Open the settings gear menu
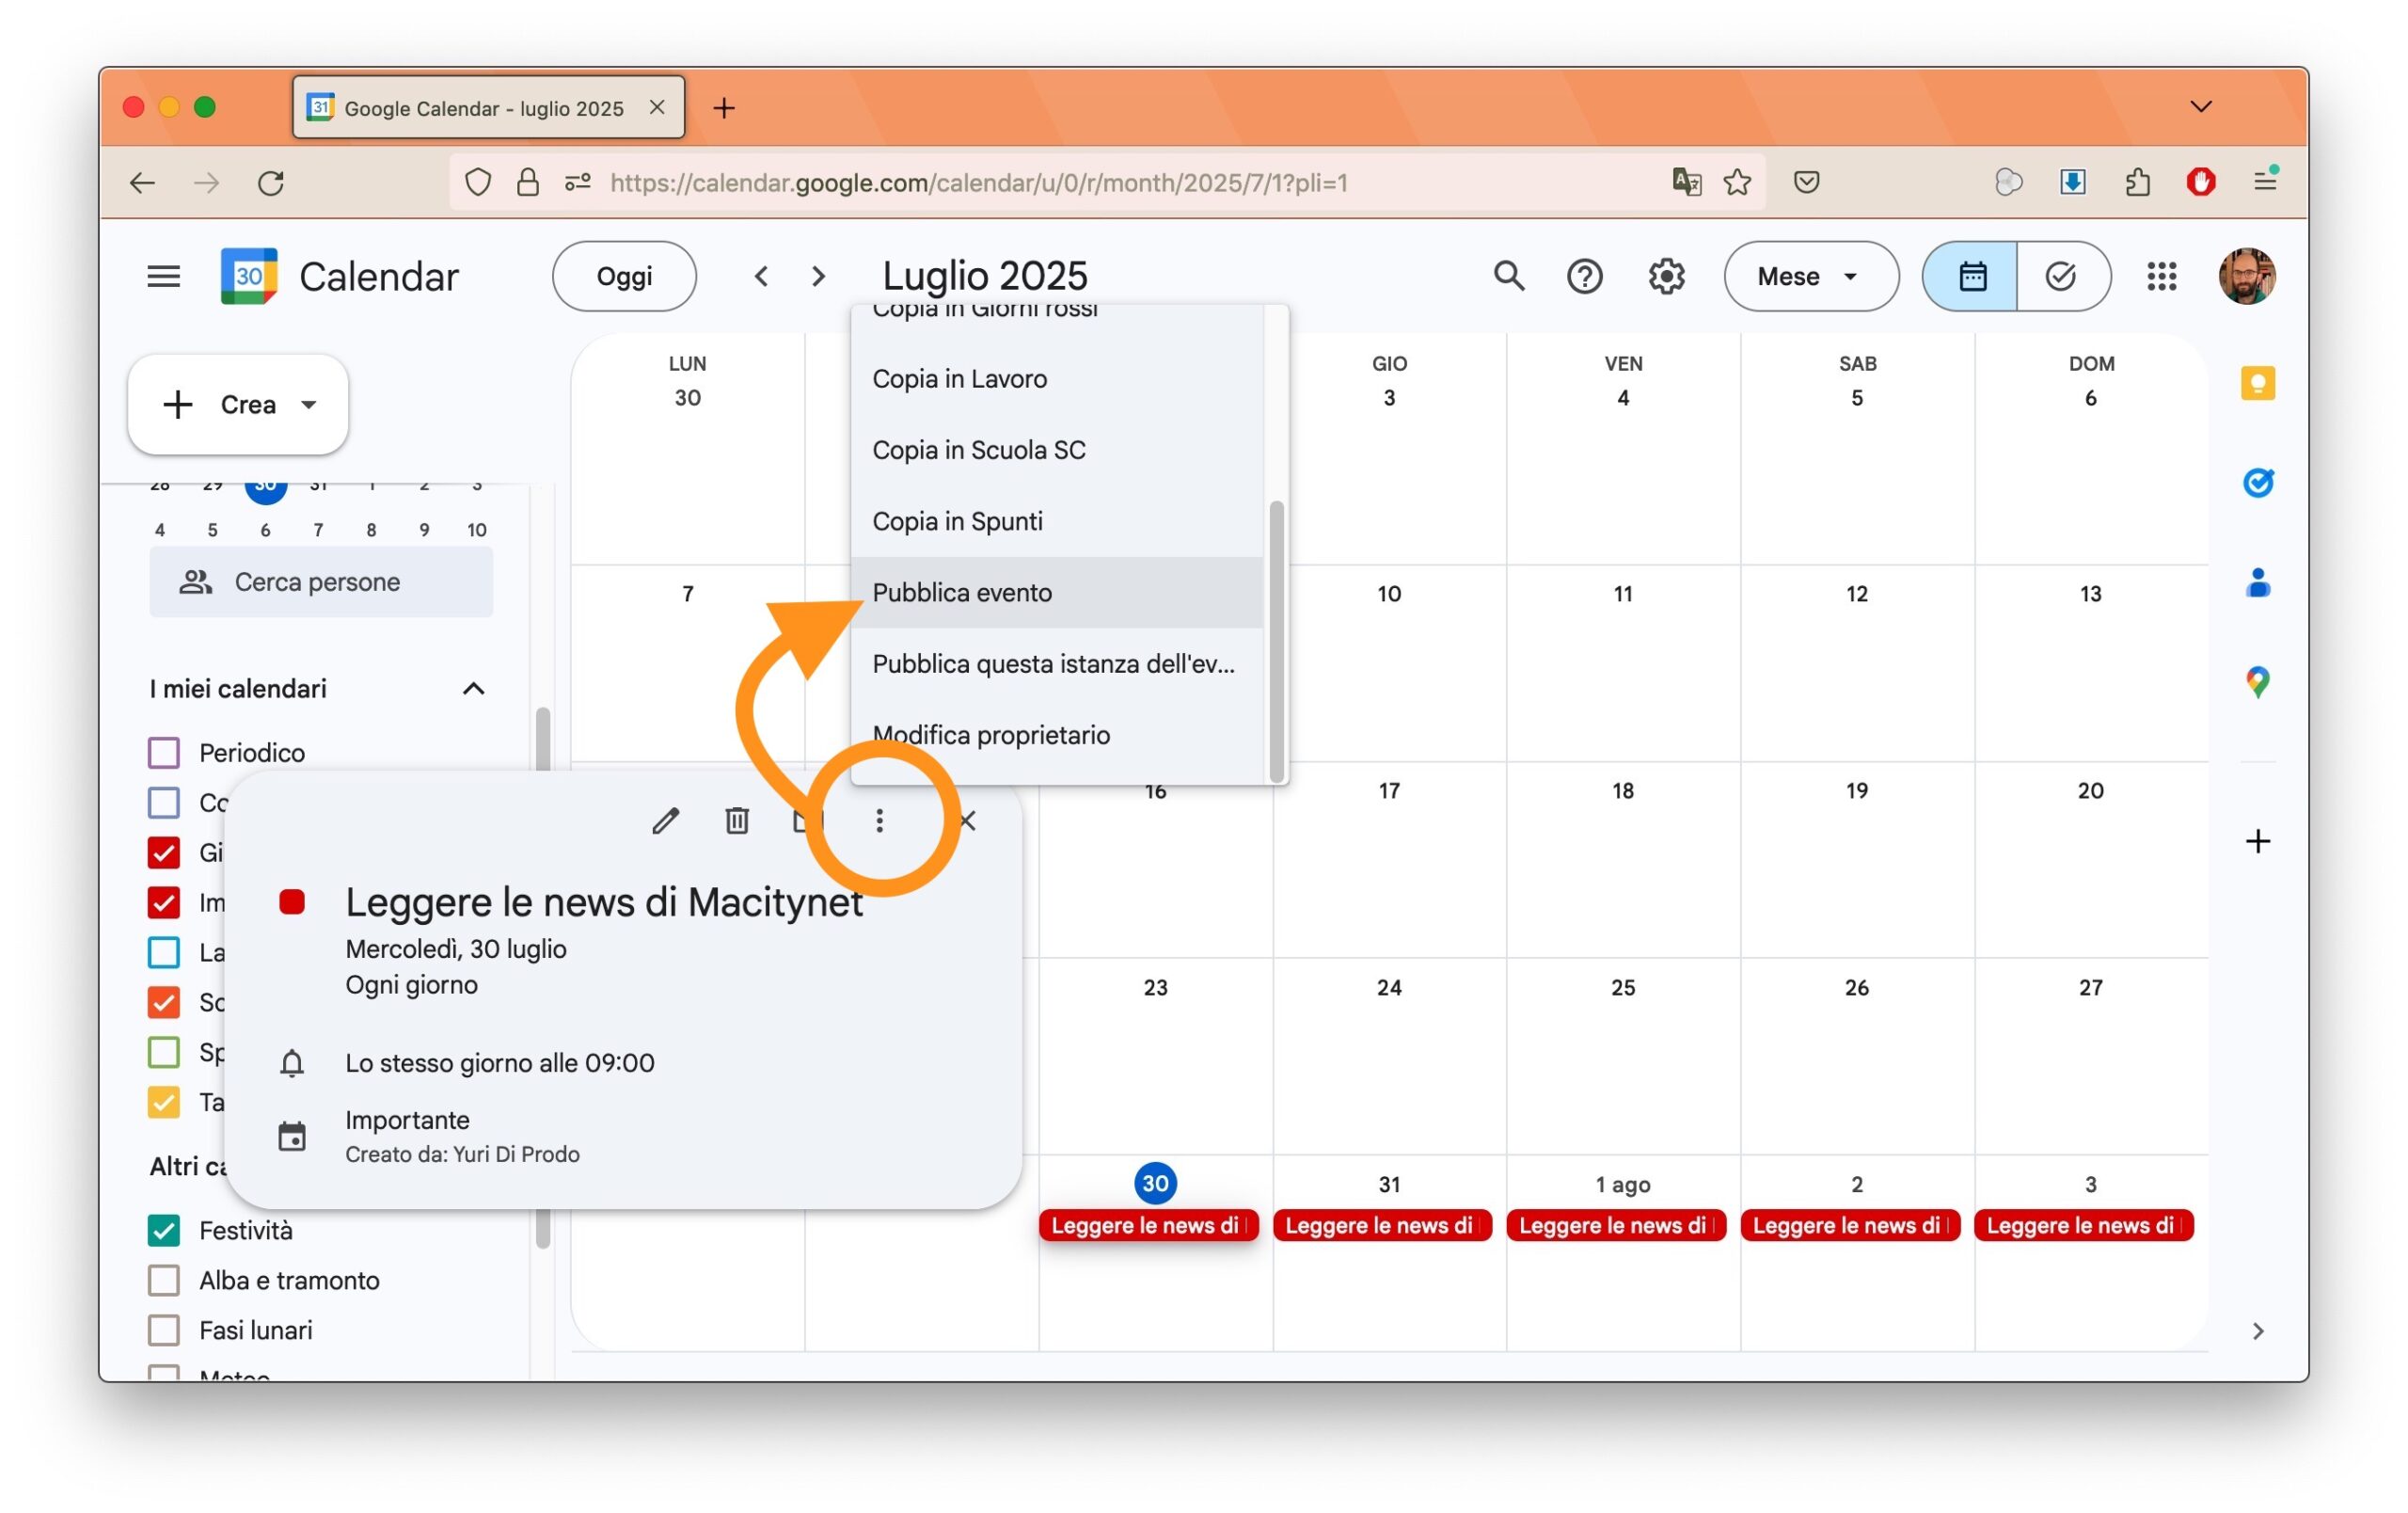The height and width of the screenshot is (1513, 2408). (x=1666, y=276)
